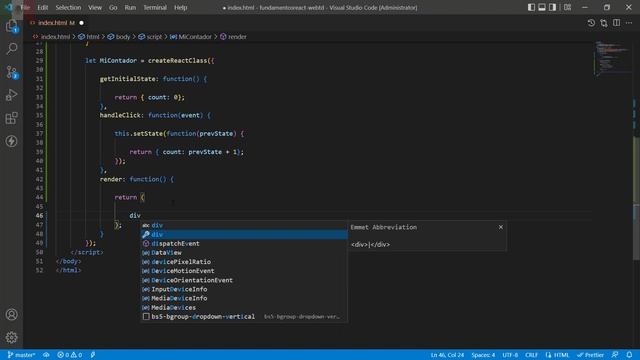Choose DeviceMotionEvent suggestion

(244, 271)
